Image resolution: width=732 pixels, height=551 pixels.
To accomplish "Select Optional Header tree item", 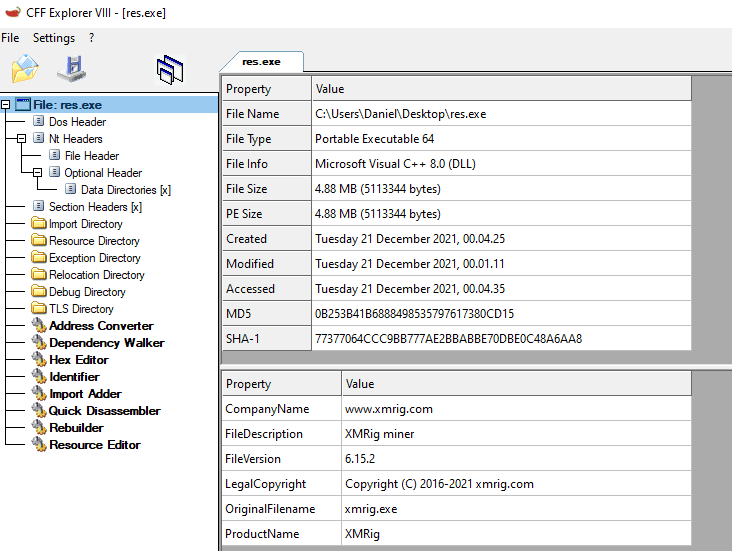I will pos(103,173).
